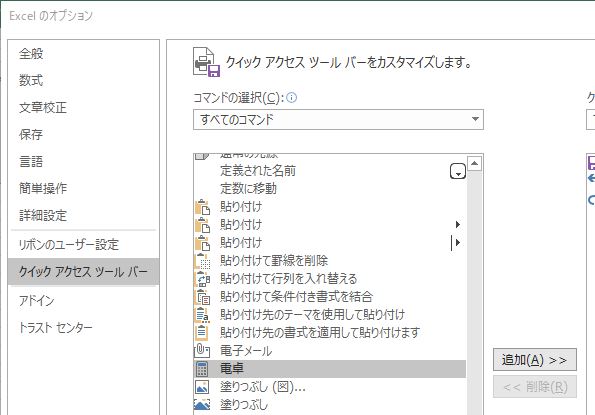
Task: Click the info icon beside コマンドの選択
Action: coord(291,98)
